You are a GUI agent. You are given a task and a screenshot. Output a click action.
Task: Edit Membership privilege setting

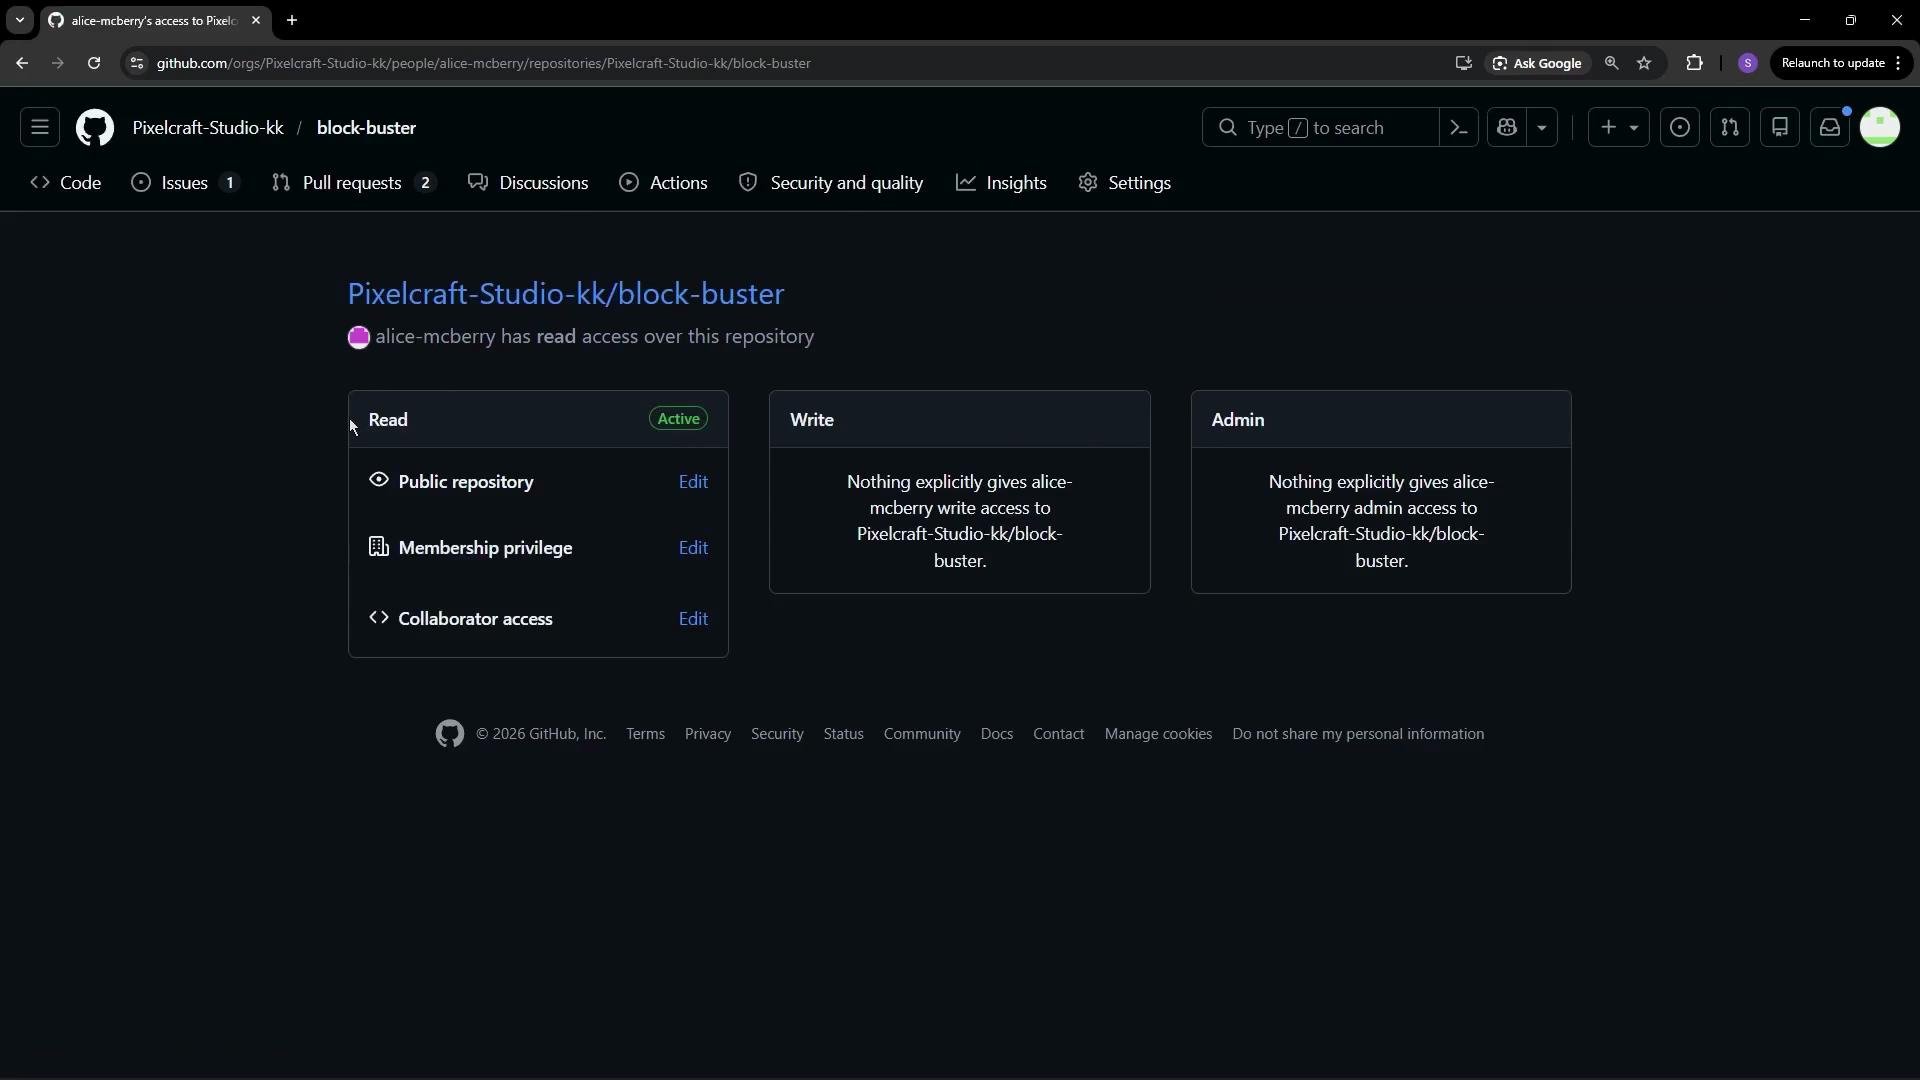click(x=693, y=548)
